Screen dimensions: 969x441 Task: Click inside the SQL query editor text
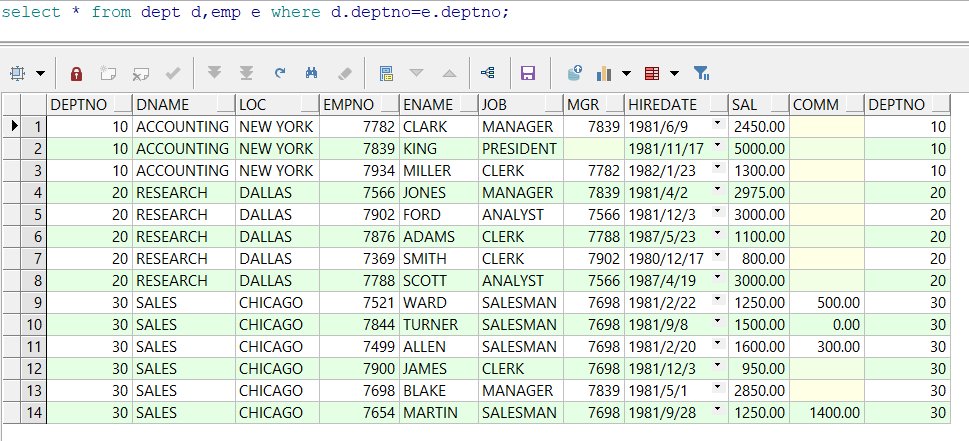pyautogui.click(x=255, y=12)
